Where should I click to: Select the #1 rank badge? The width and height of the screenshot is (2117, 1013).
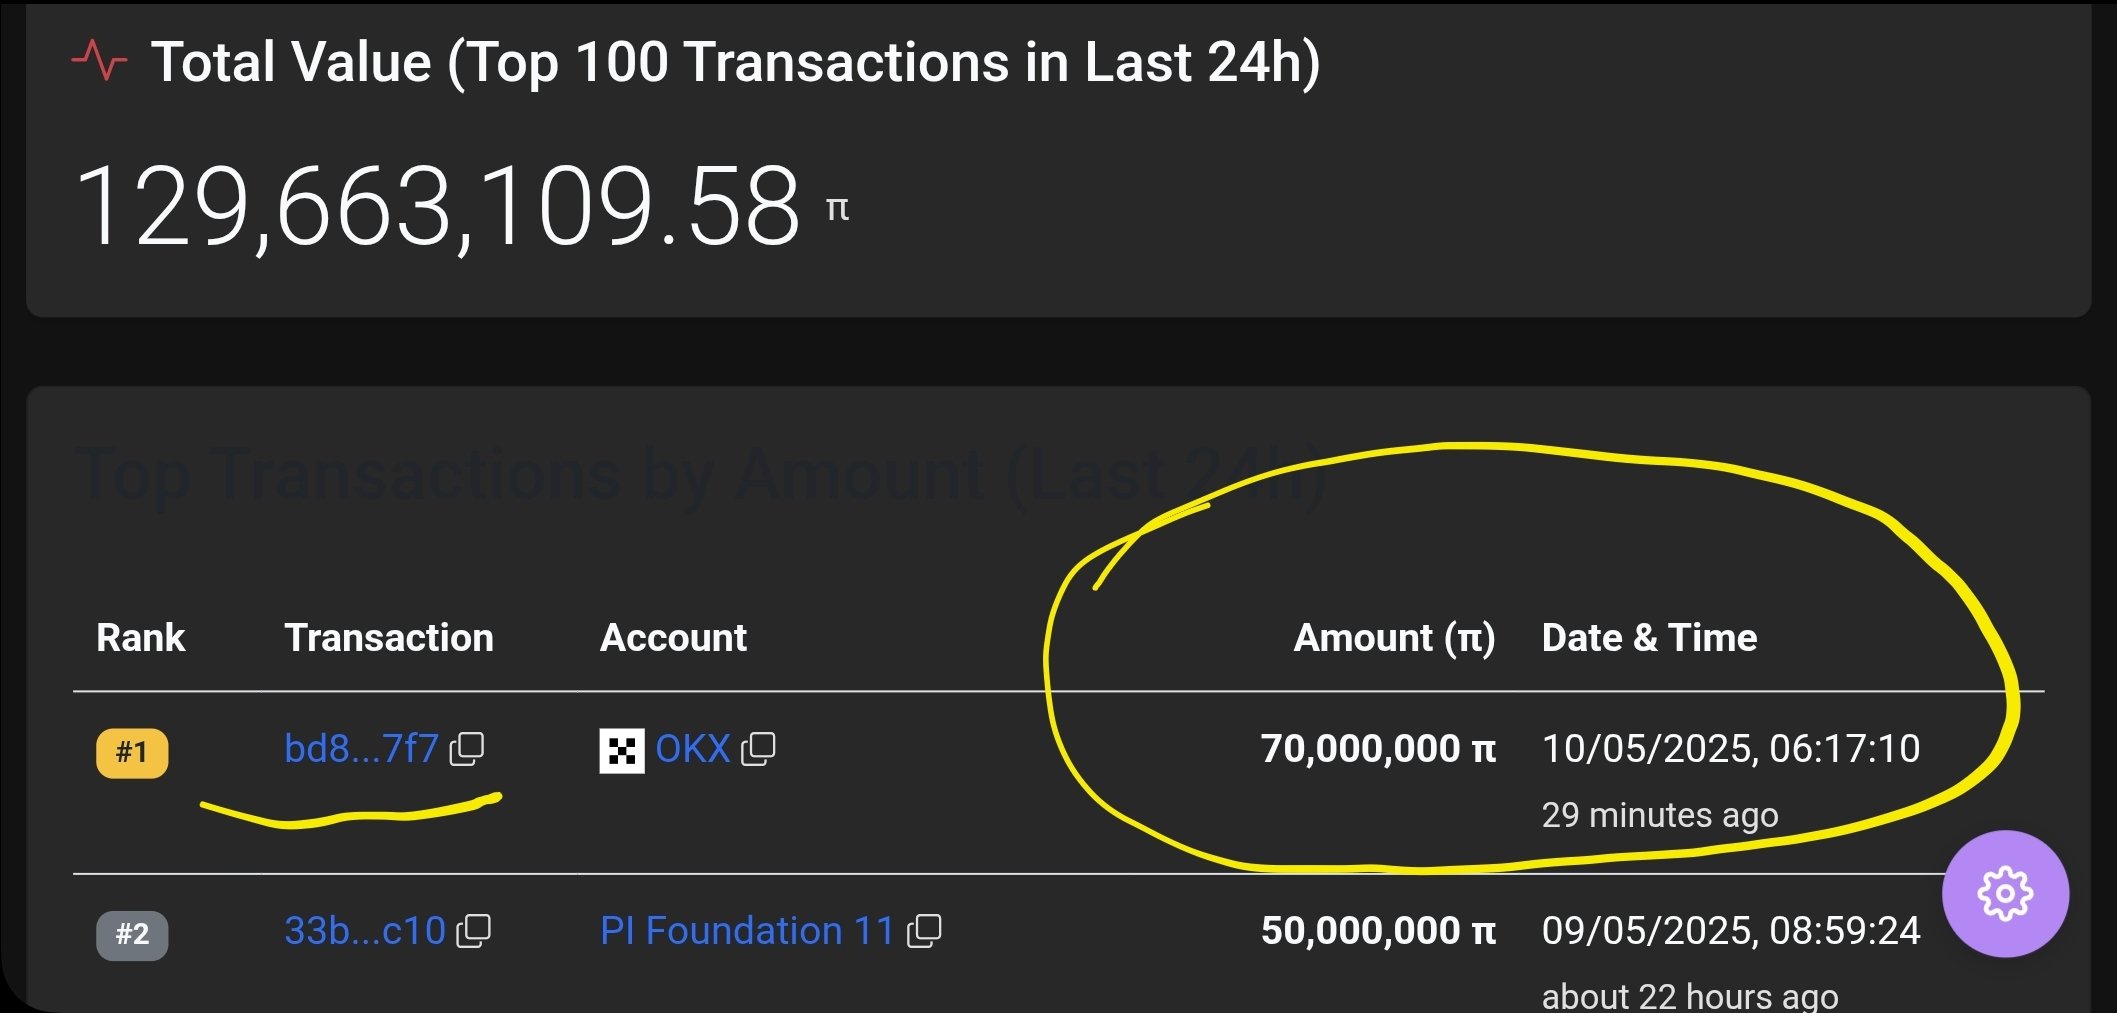click(132, 753)
